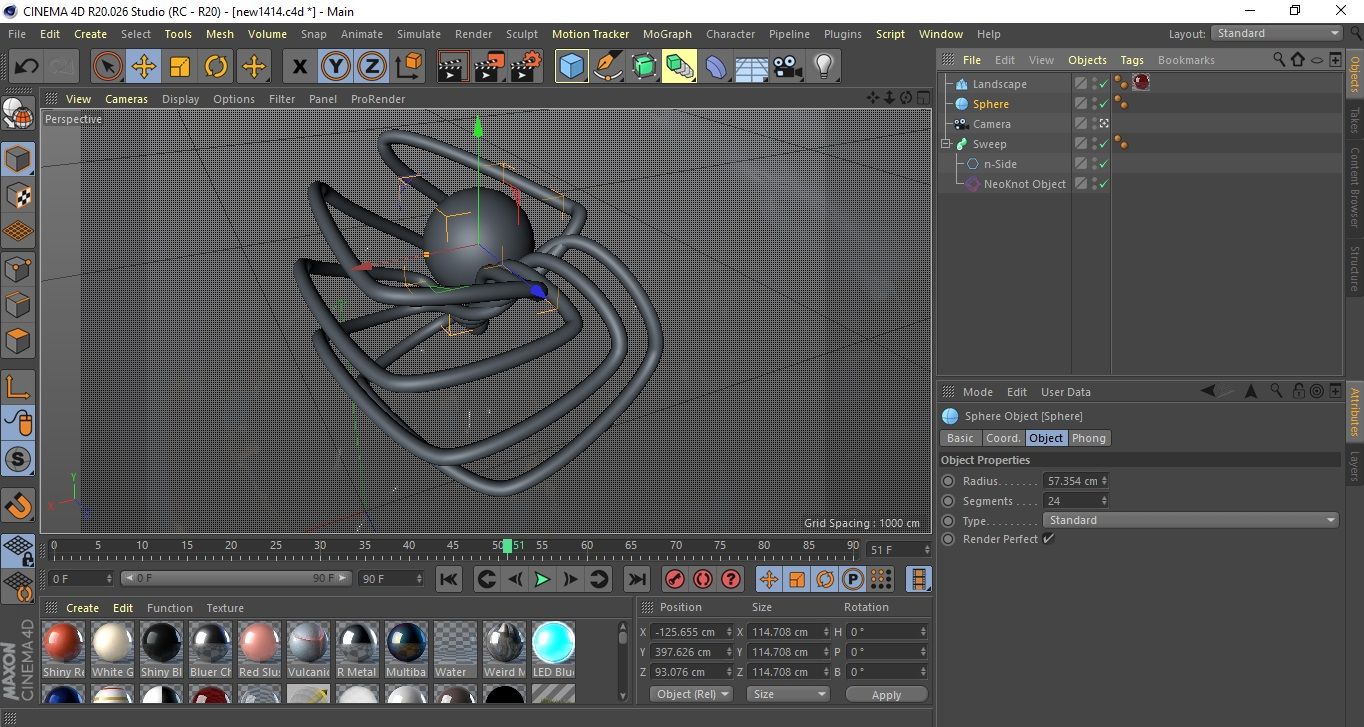Open the Camera object icon in toolbar
This screenshot has width=1364, height=727.
787,67
